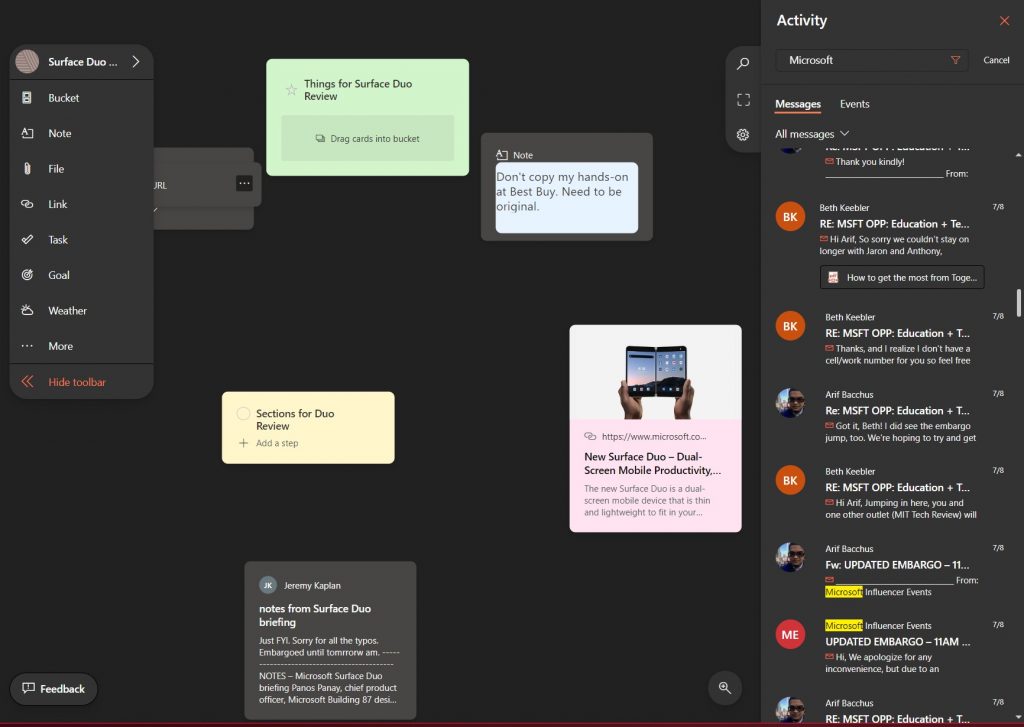
Task: Click the Sections for Duo Review title
Action: click(295, 420)
